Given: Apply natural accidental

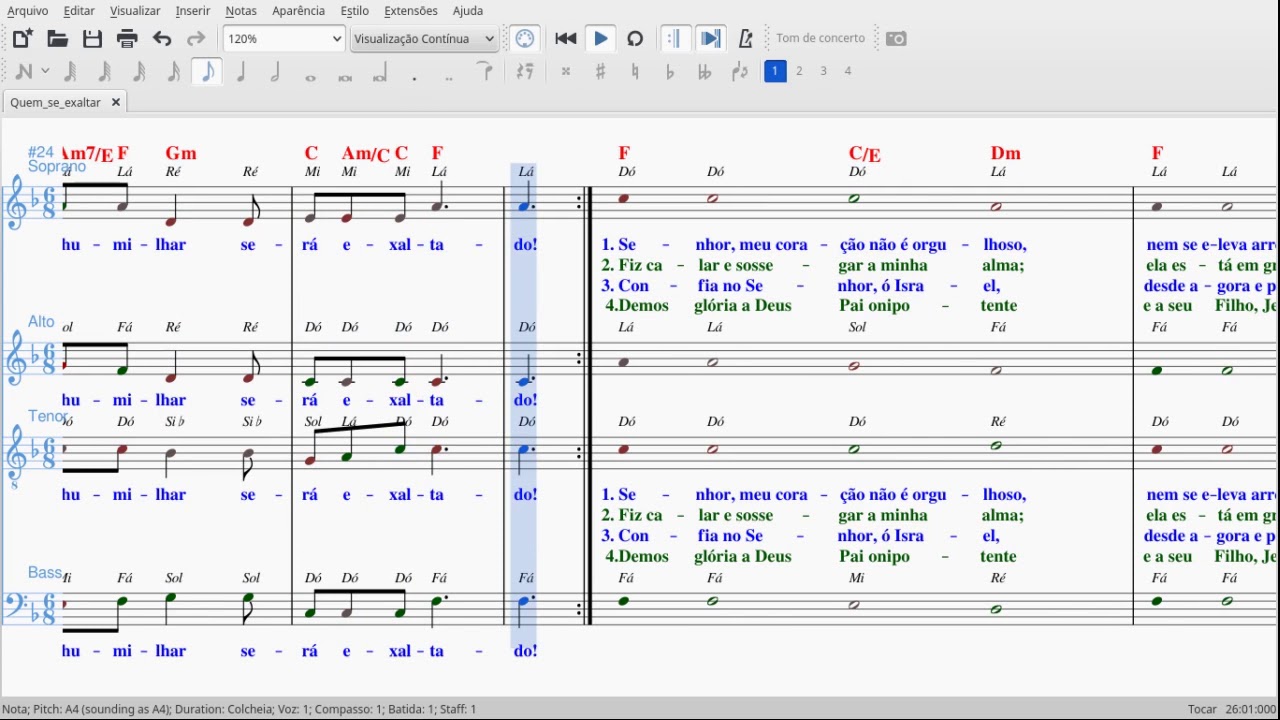Looking at the screenshot, I should tap(635, 71).
